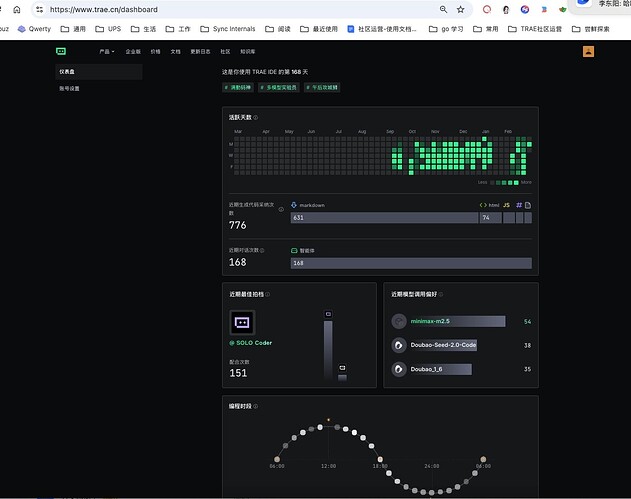Bookmark this page with the star icon

461,9
